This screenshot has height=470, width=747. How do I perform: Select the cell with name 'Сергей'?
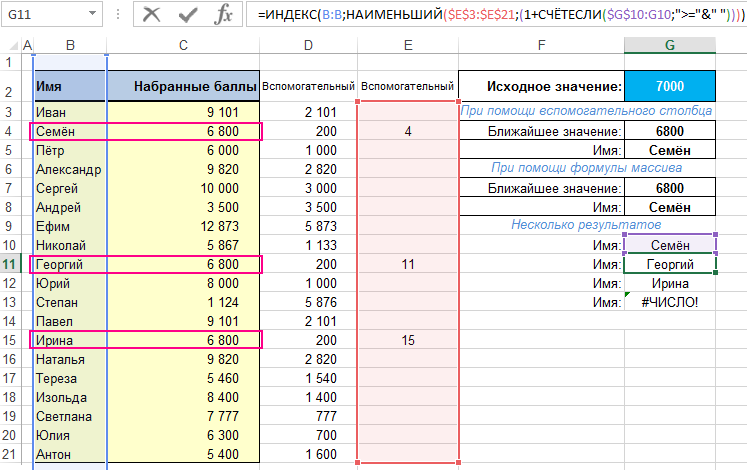tap(70, 189)
